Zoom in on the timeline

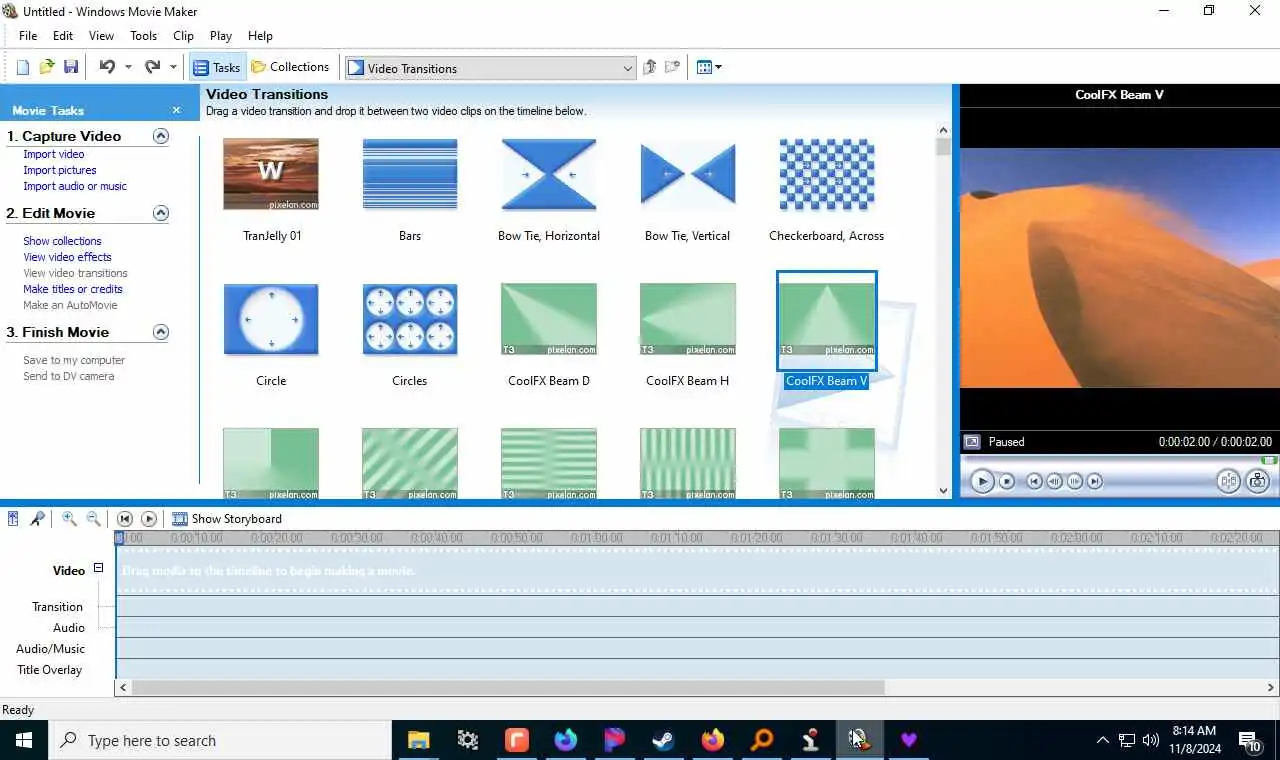(x=69, y=518)
